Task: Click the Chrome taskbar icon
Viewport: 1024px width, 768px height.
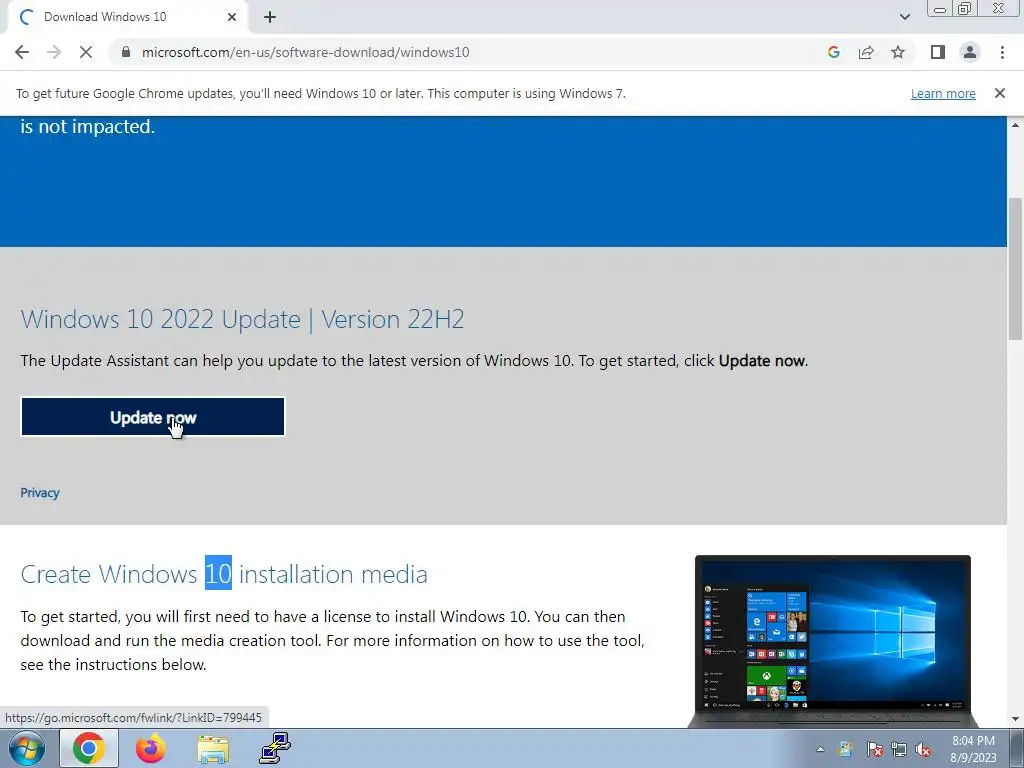Action: click(x=89, y=748)
